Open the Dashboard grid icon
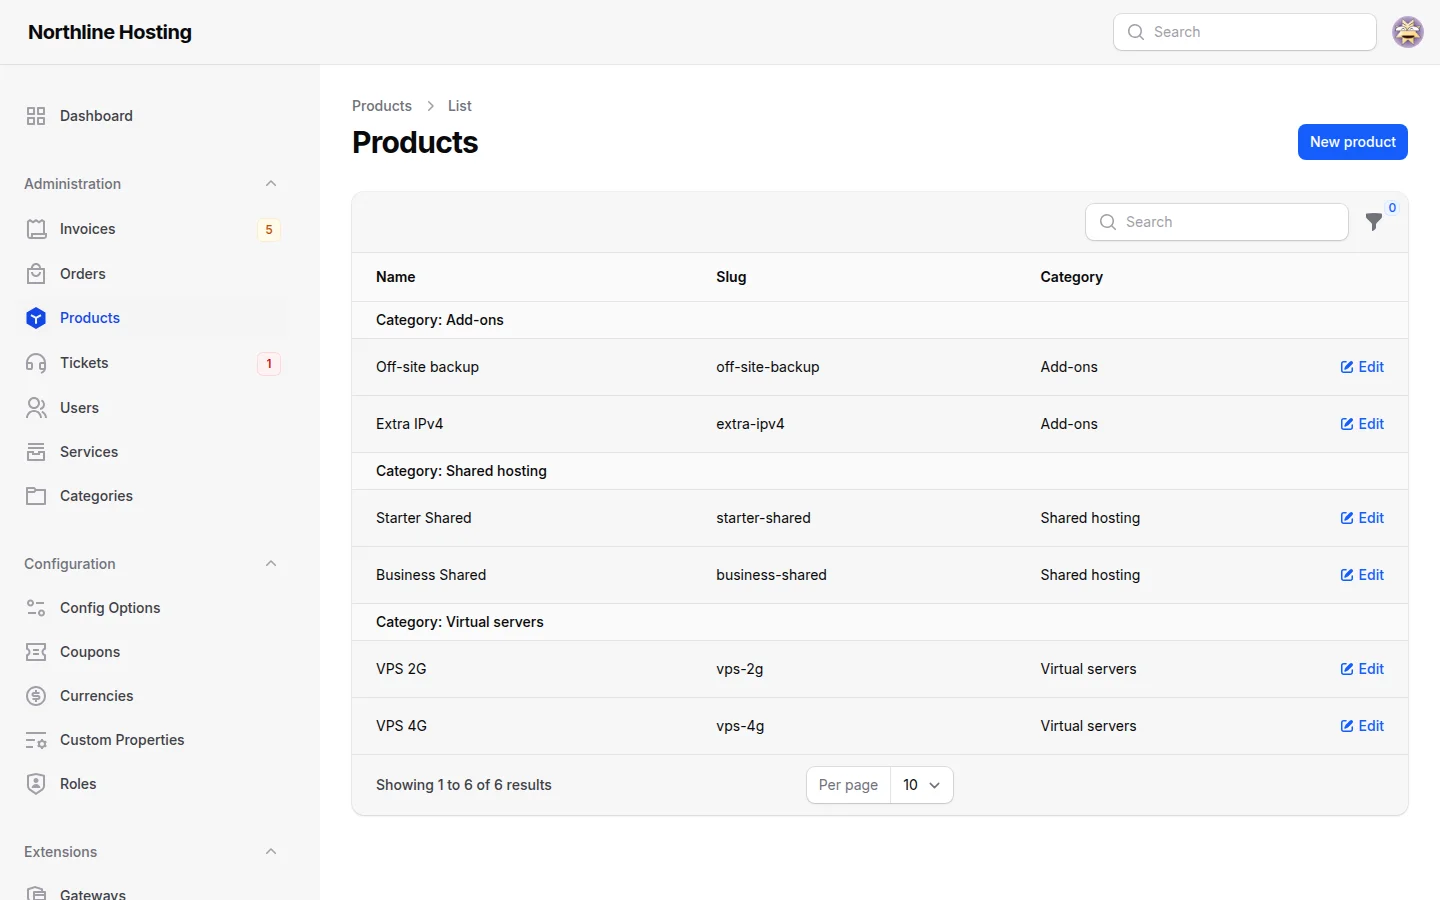The width and height of the screenshot is (1440, 900). tap(36, 116)
